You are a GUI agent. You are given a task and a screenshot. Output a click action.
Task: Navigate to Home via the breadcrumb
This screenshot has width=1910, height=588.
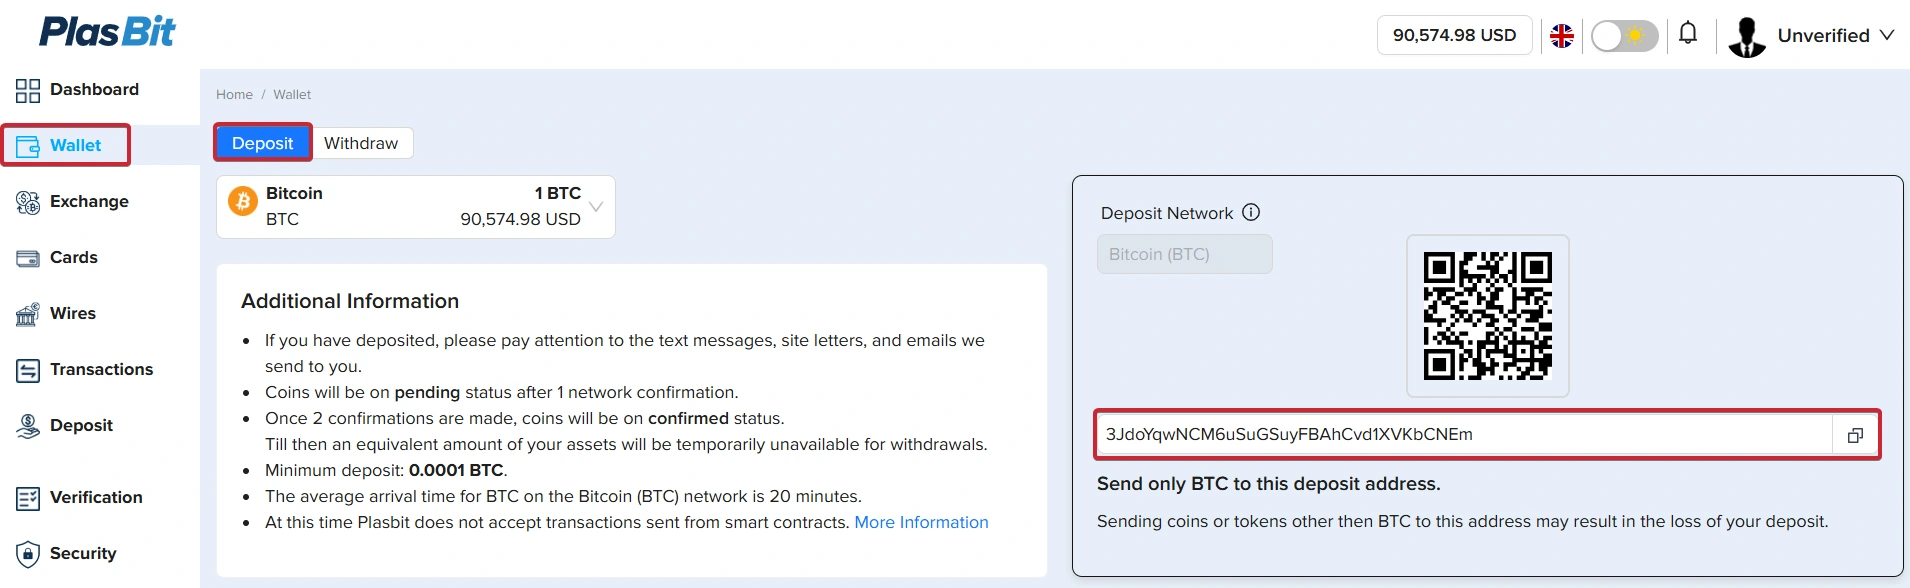pos(234,93)
